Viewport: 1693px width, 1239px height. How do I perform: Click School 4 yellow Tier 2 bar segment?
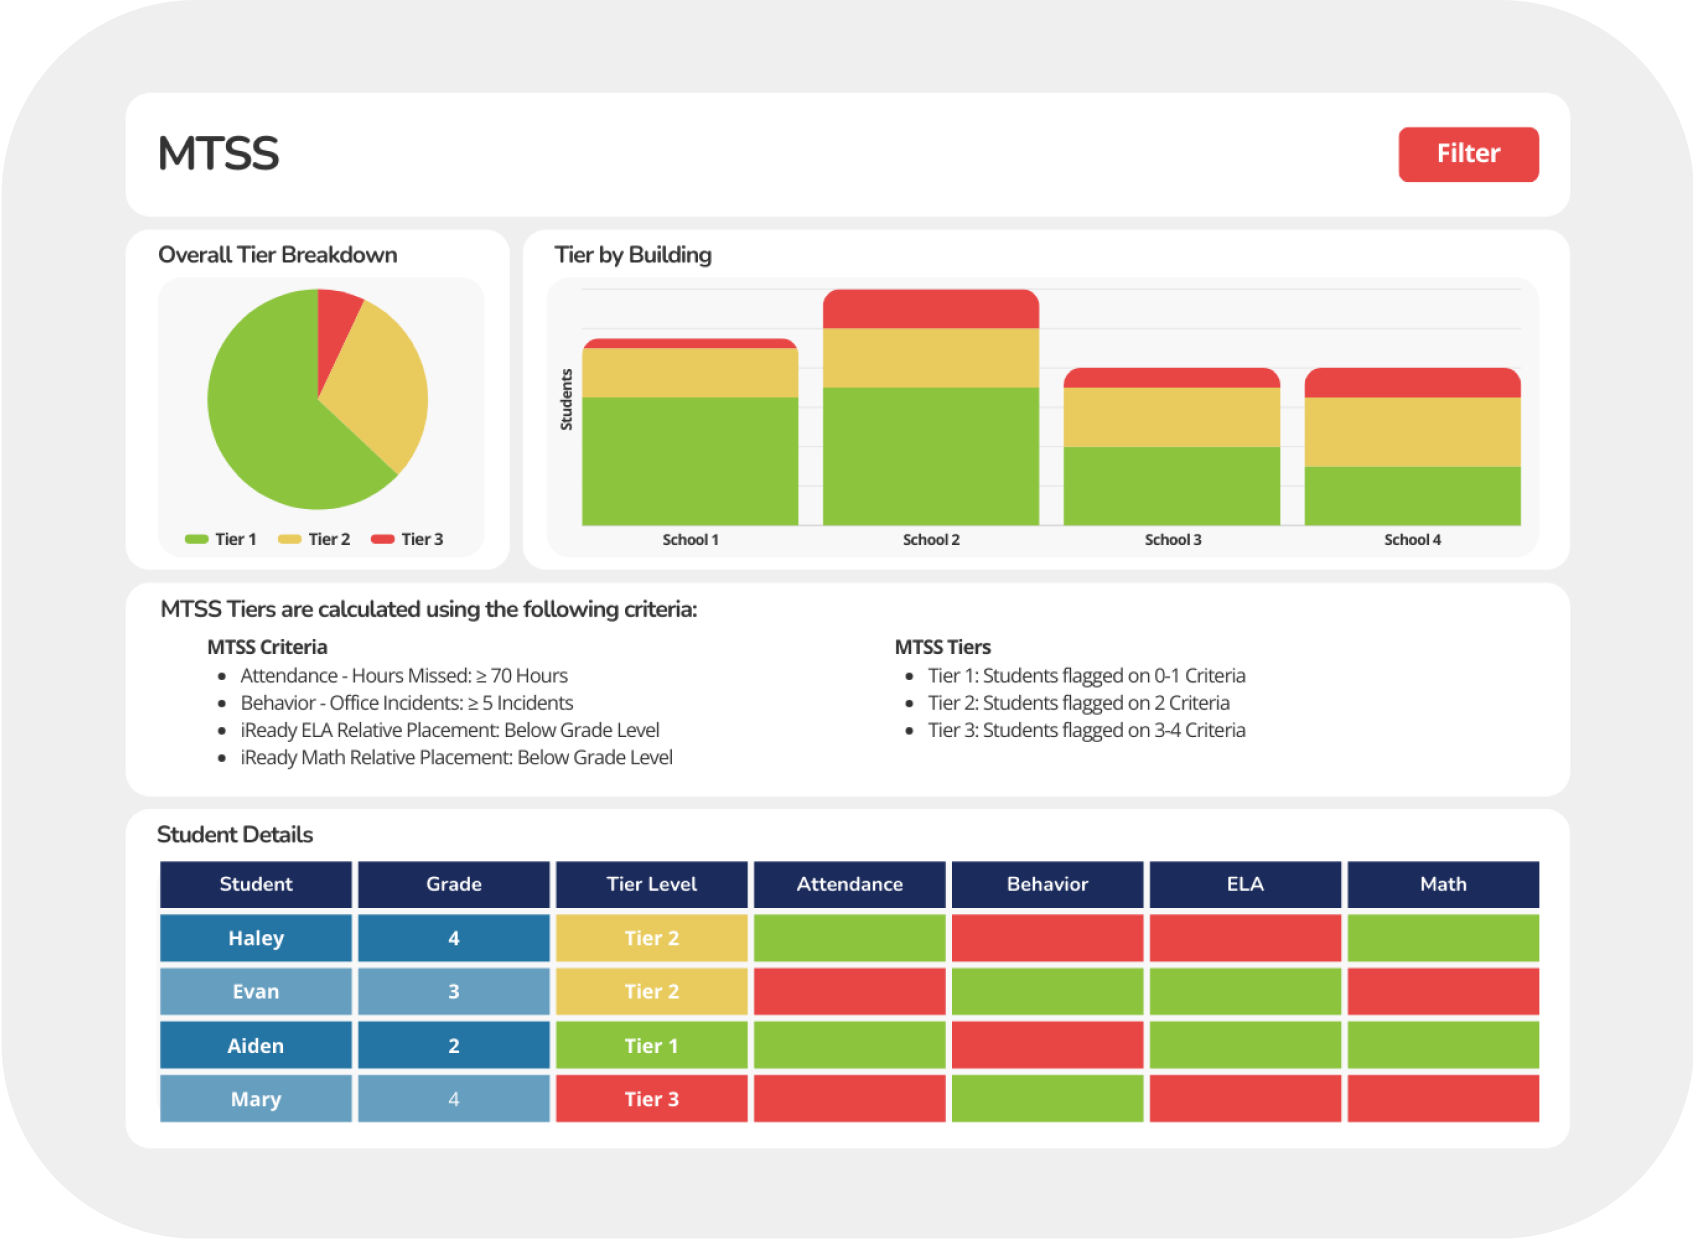pyautogui.click(x=1412, y=432)
